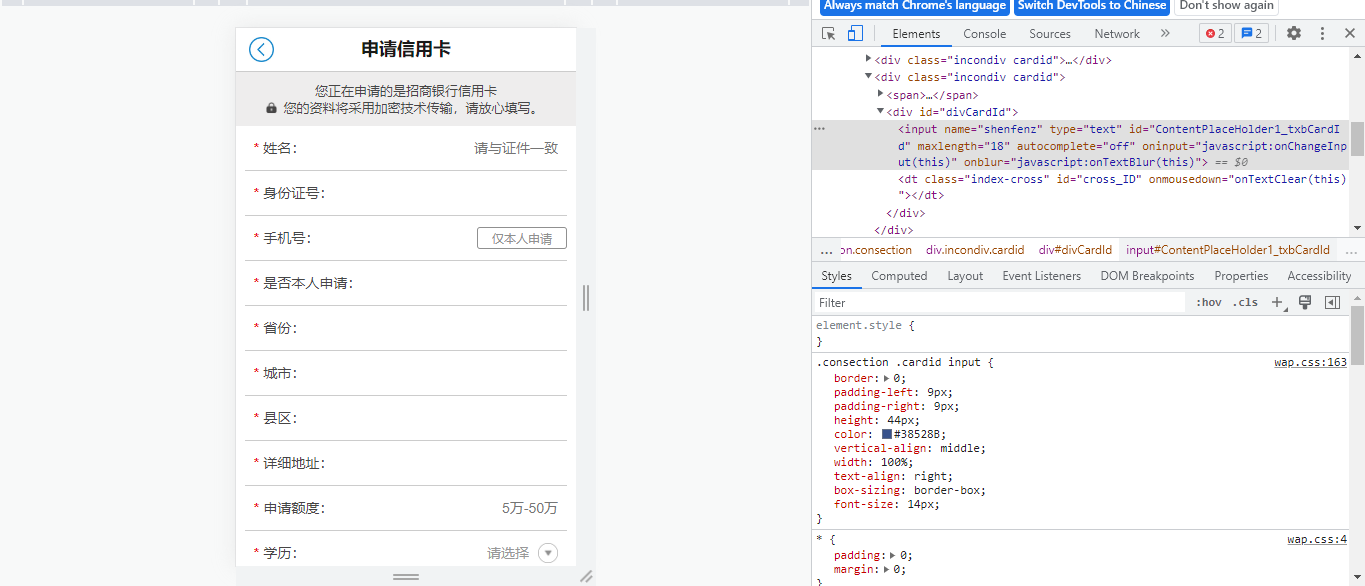Switch to the Console tab
The width and height of the screenshot is (1365, 586).
[984, 33]
